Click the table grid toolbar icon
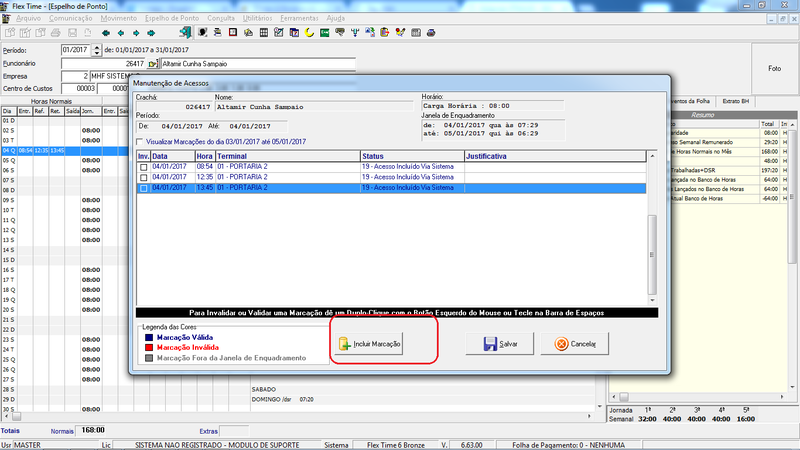Screen dimensions: 800x450 (264, 33)
